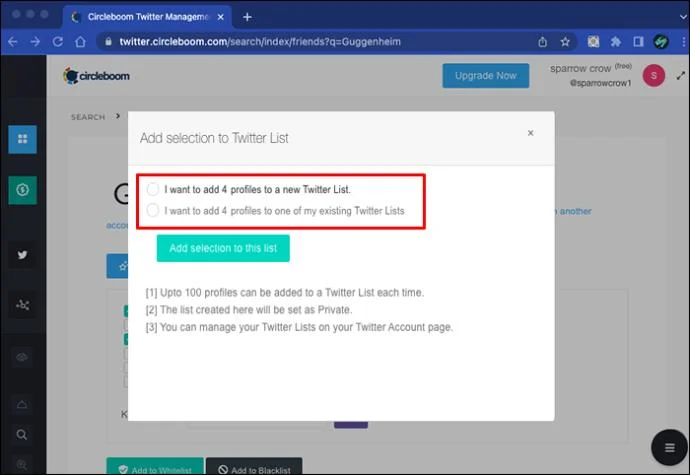Image resolution: width=690 pixels, height=475 pixels.
Task: Click the Upgrade Now button
Action: coord(486,76)
